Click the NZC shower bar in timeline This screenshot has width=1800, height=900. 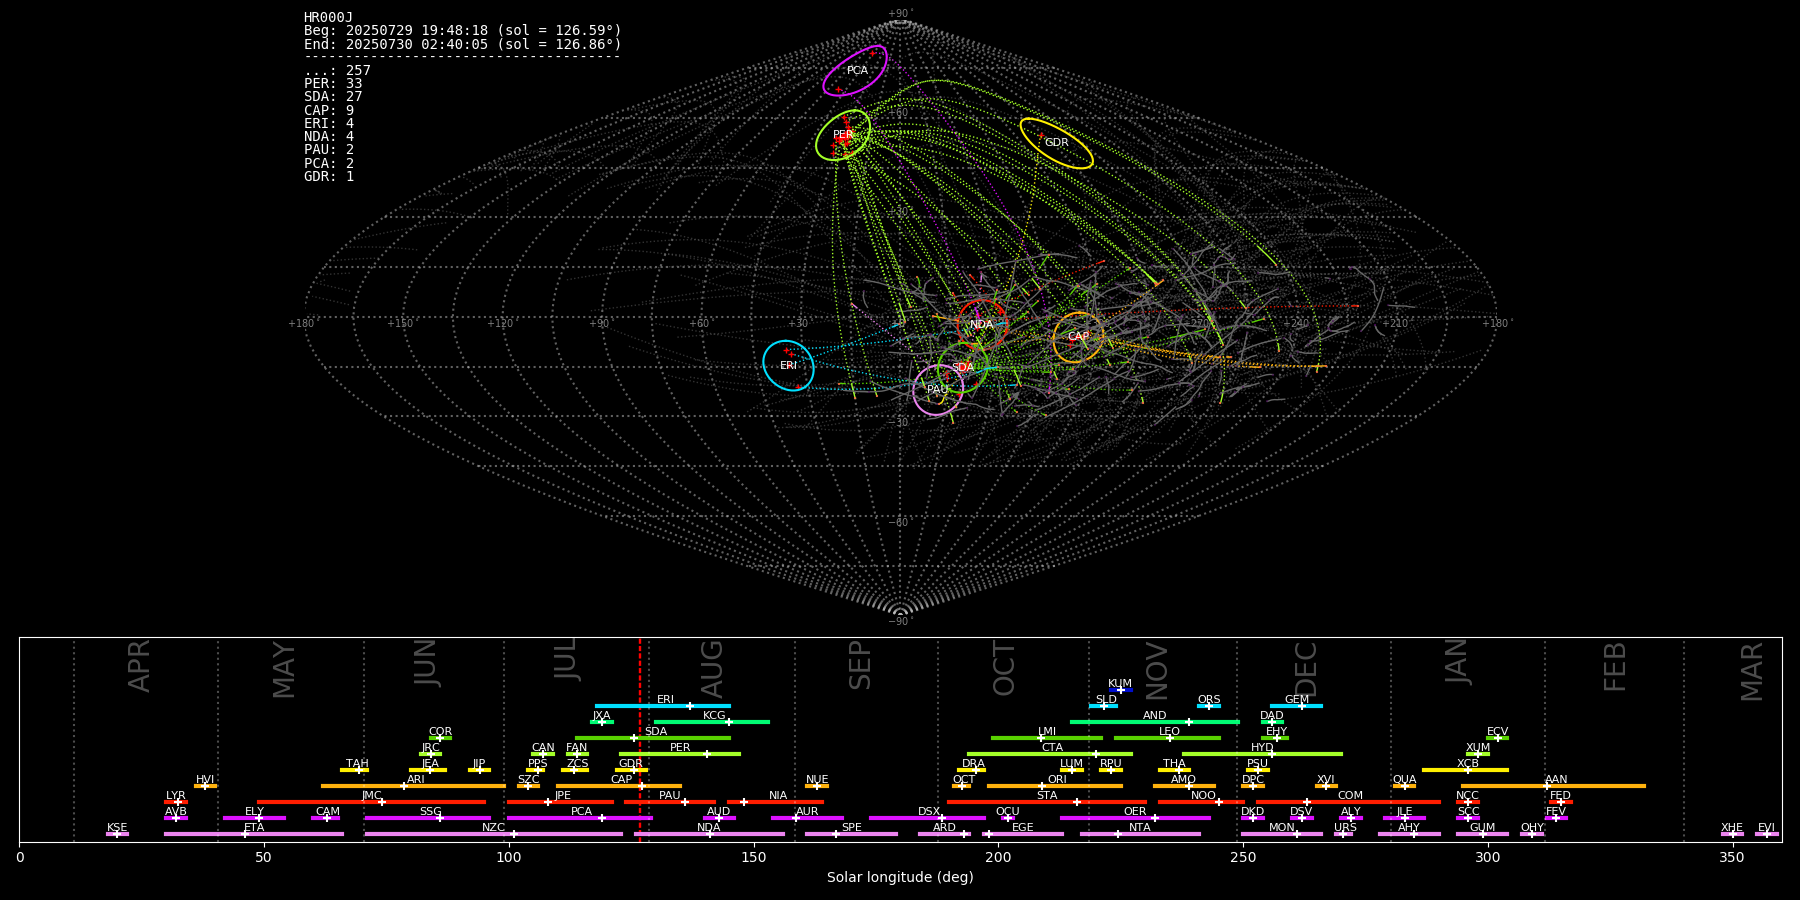coord(494,834)
